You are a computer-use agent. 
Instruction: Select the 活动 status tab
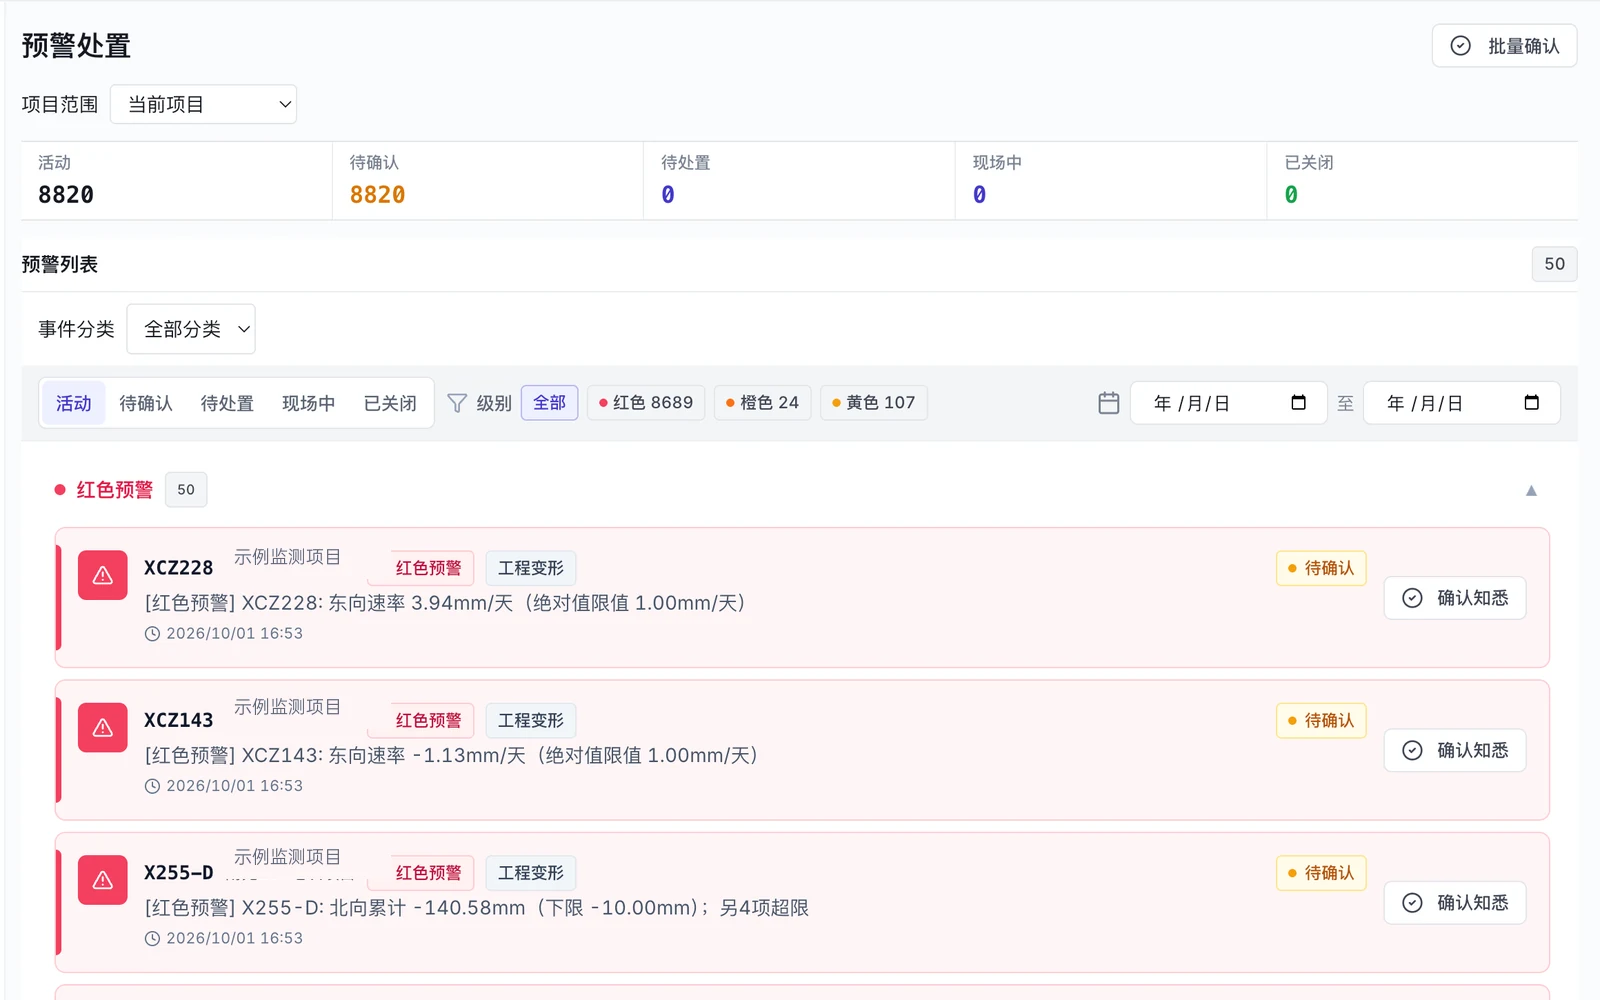point(73,403)
